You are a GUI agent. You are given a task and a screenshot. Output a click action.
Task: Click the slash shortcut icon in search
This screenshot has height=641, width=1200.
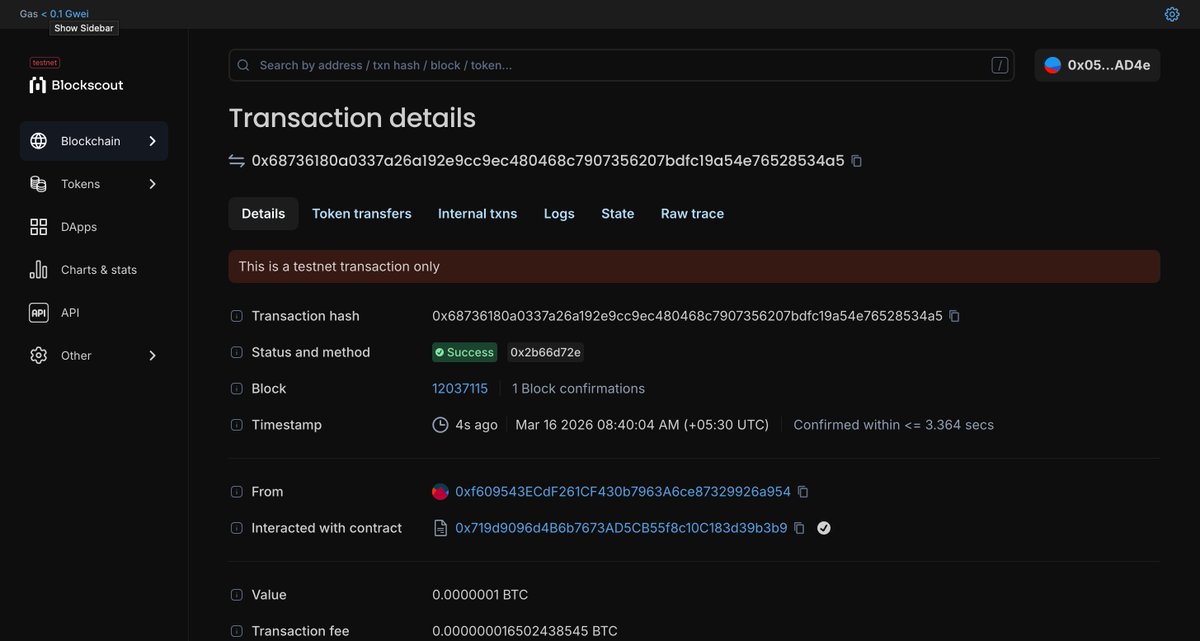[x=1000, y=65]
